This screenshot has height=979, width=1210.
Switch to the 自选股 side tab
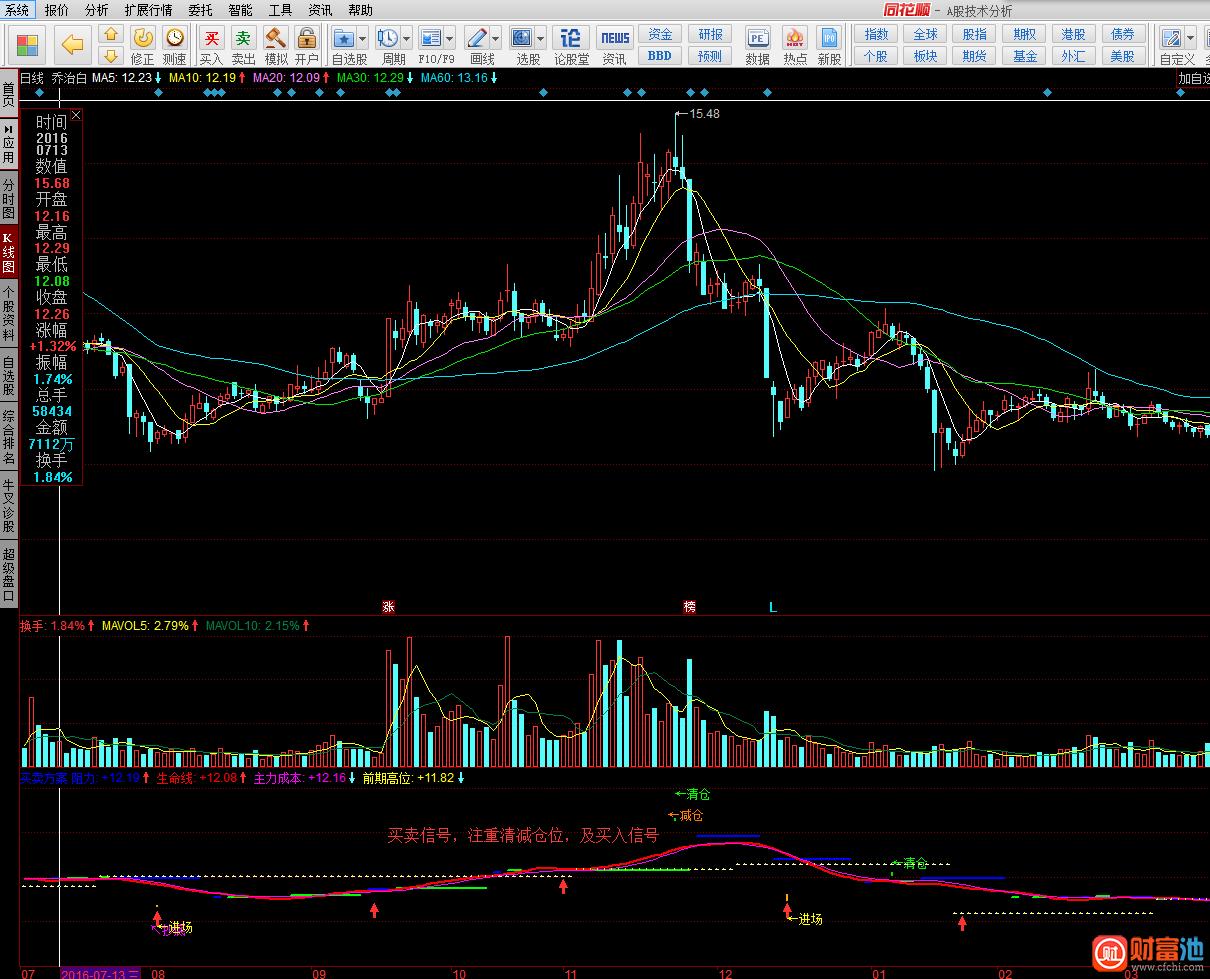point(9,375)
